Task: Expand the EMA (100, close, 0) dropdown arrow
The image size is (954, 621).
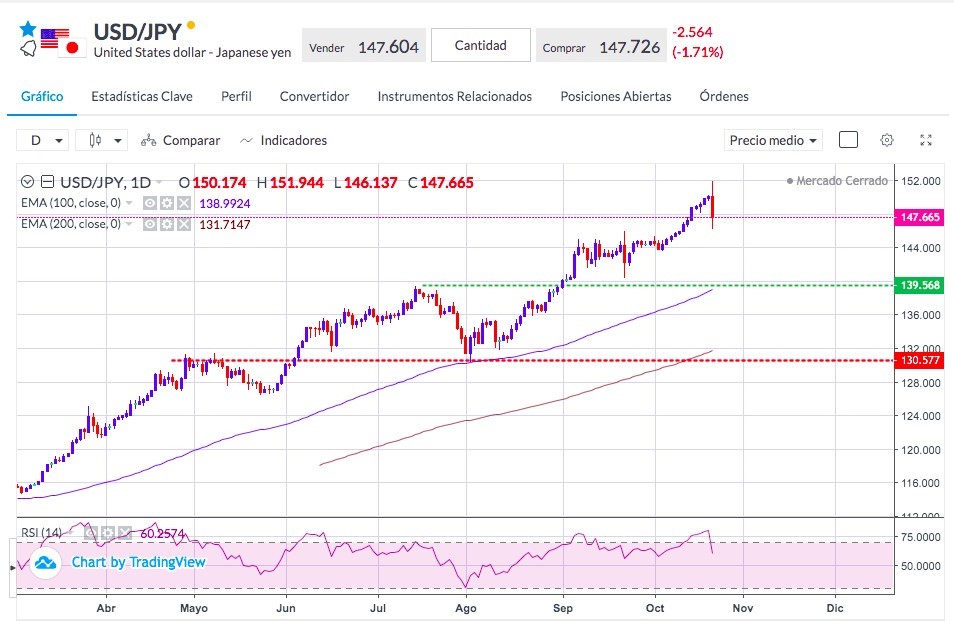Action: (x=129, y=203)
